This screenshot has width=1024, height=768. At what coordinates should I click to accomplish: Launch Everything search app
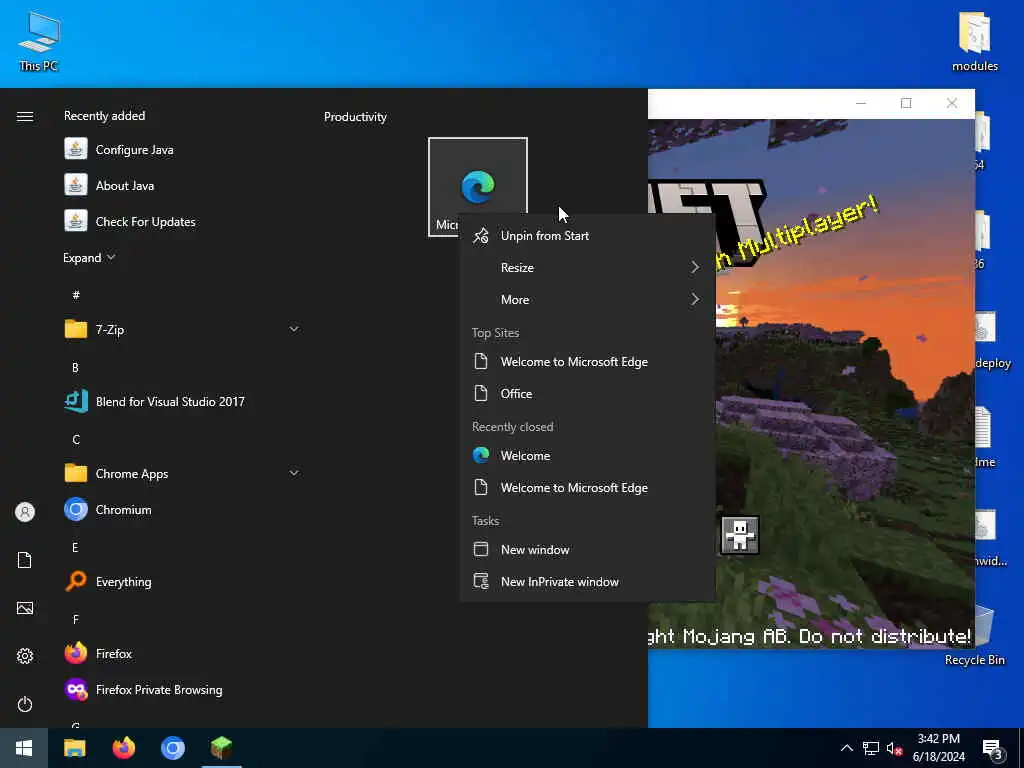point(182,581)
